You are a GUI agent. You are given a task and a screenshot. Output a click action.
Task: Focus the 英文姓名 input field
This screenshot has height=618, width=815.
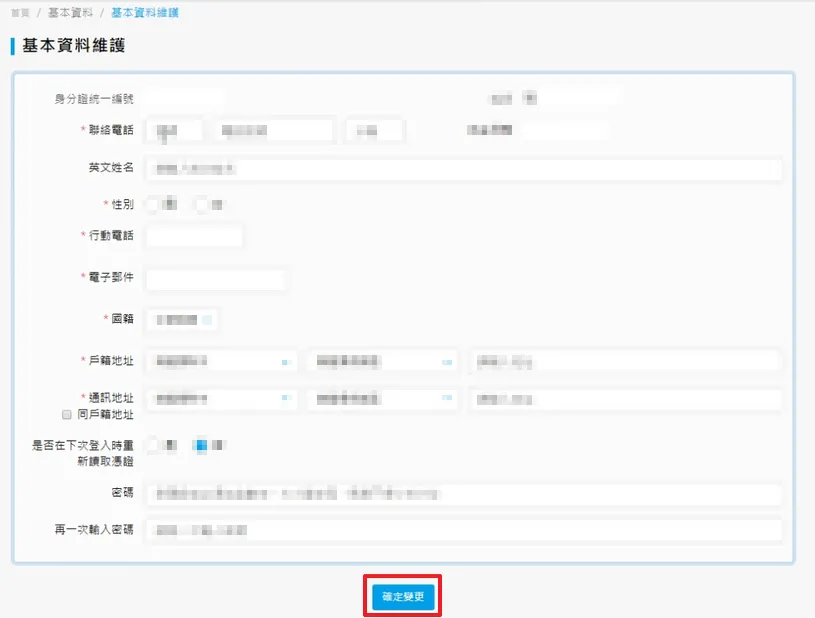(464, 169)
